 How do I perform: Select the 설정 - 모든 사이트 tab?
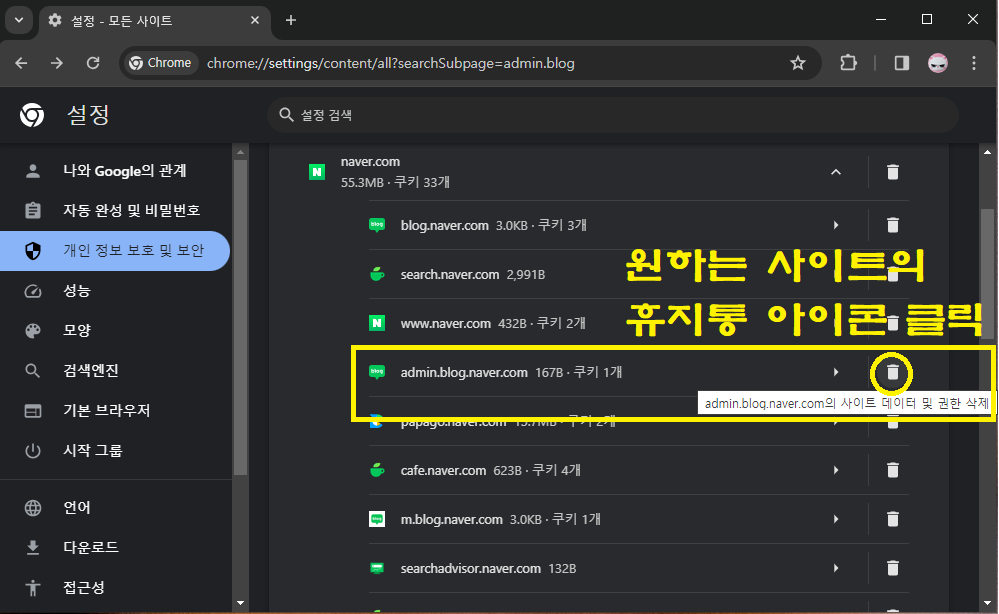point(155,21)
